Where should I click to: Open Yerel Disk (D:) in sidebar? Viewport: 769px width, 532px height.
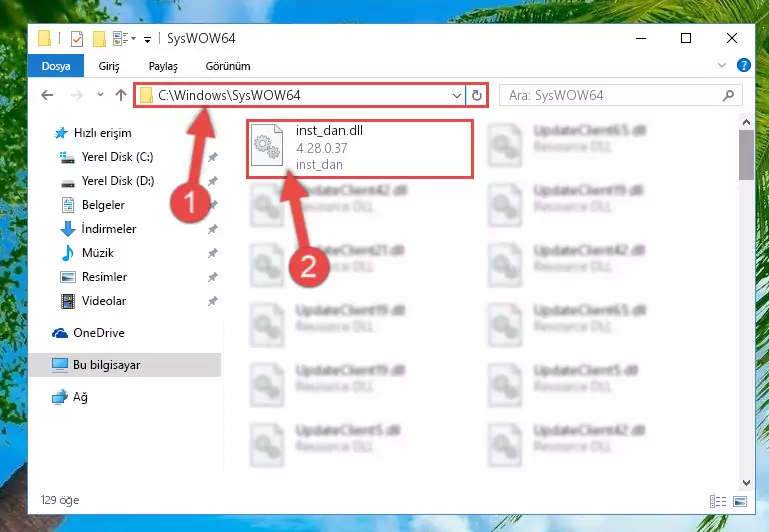click(107, 181)
